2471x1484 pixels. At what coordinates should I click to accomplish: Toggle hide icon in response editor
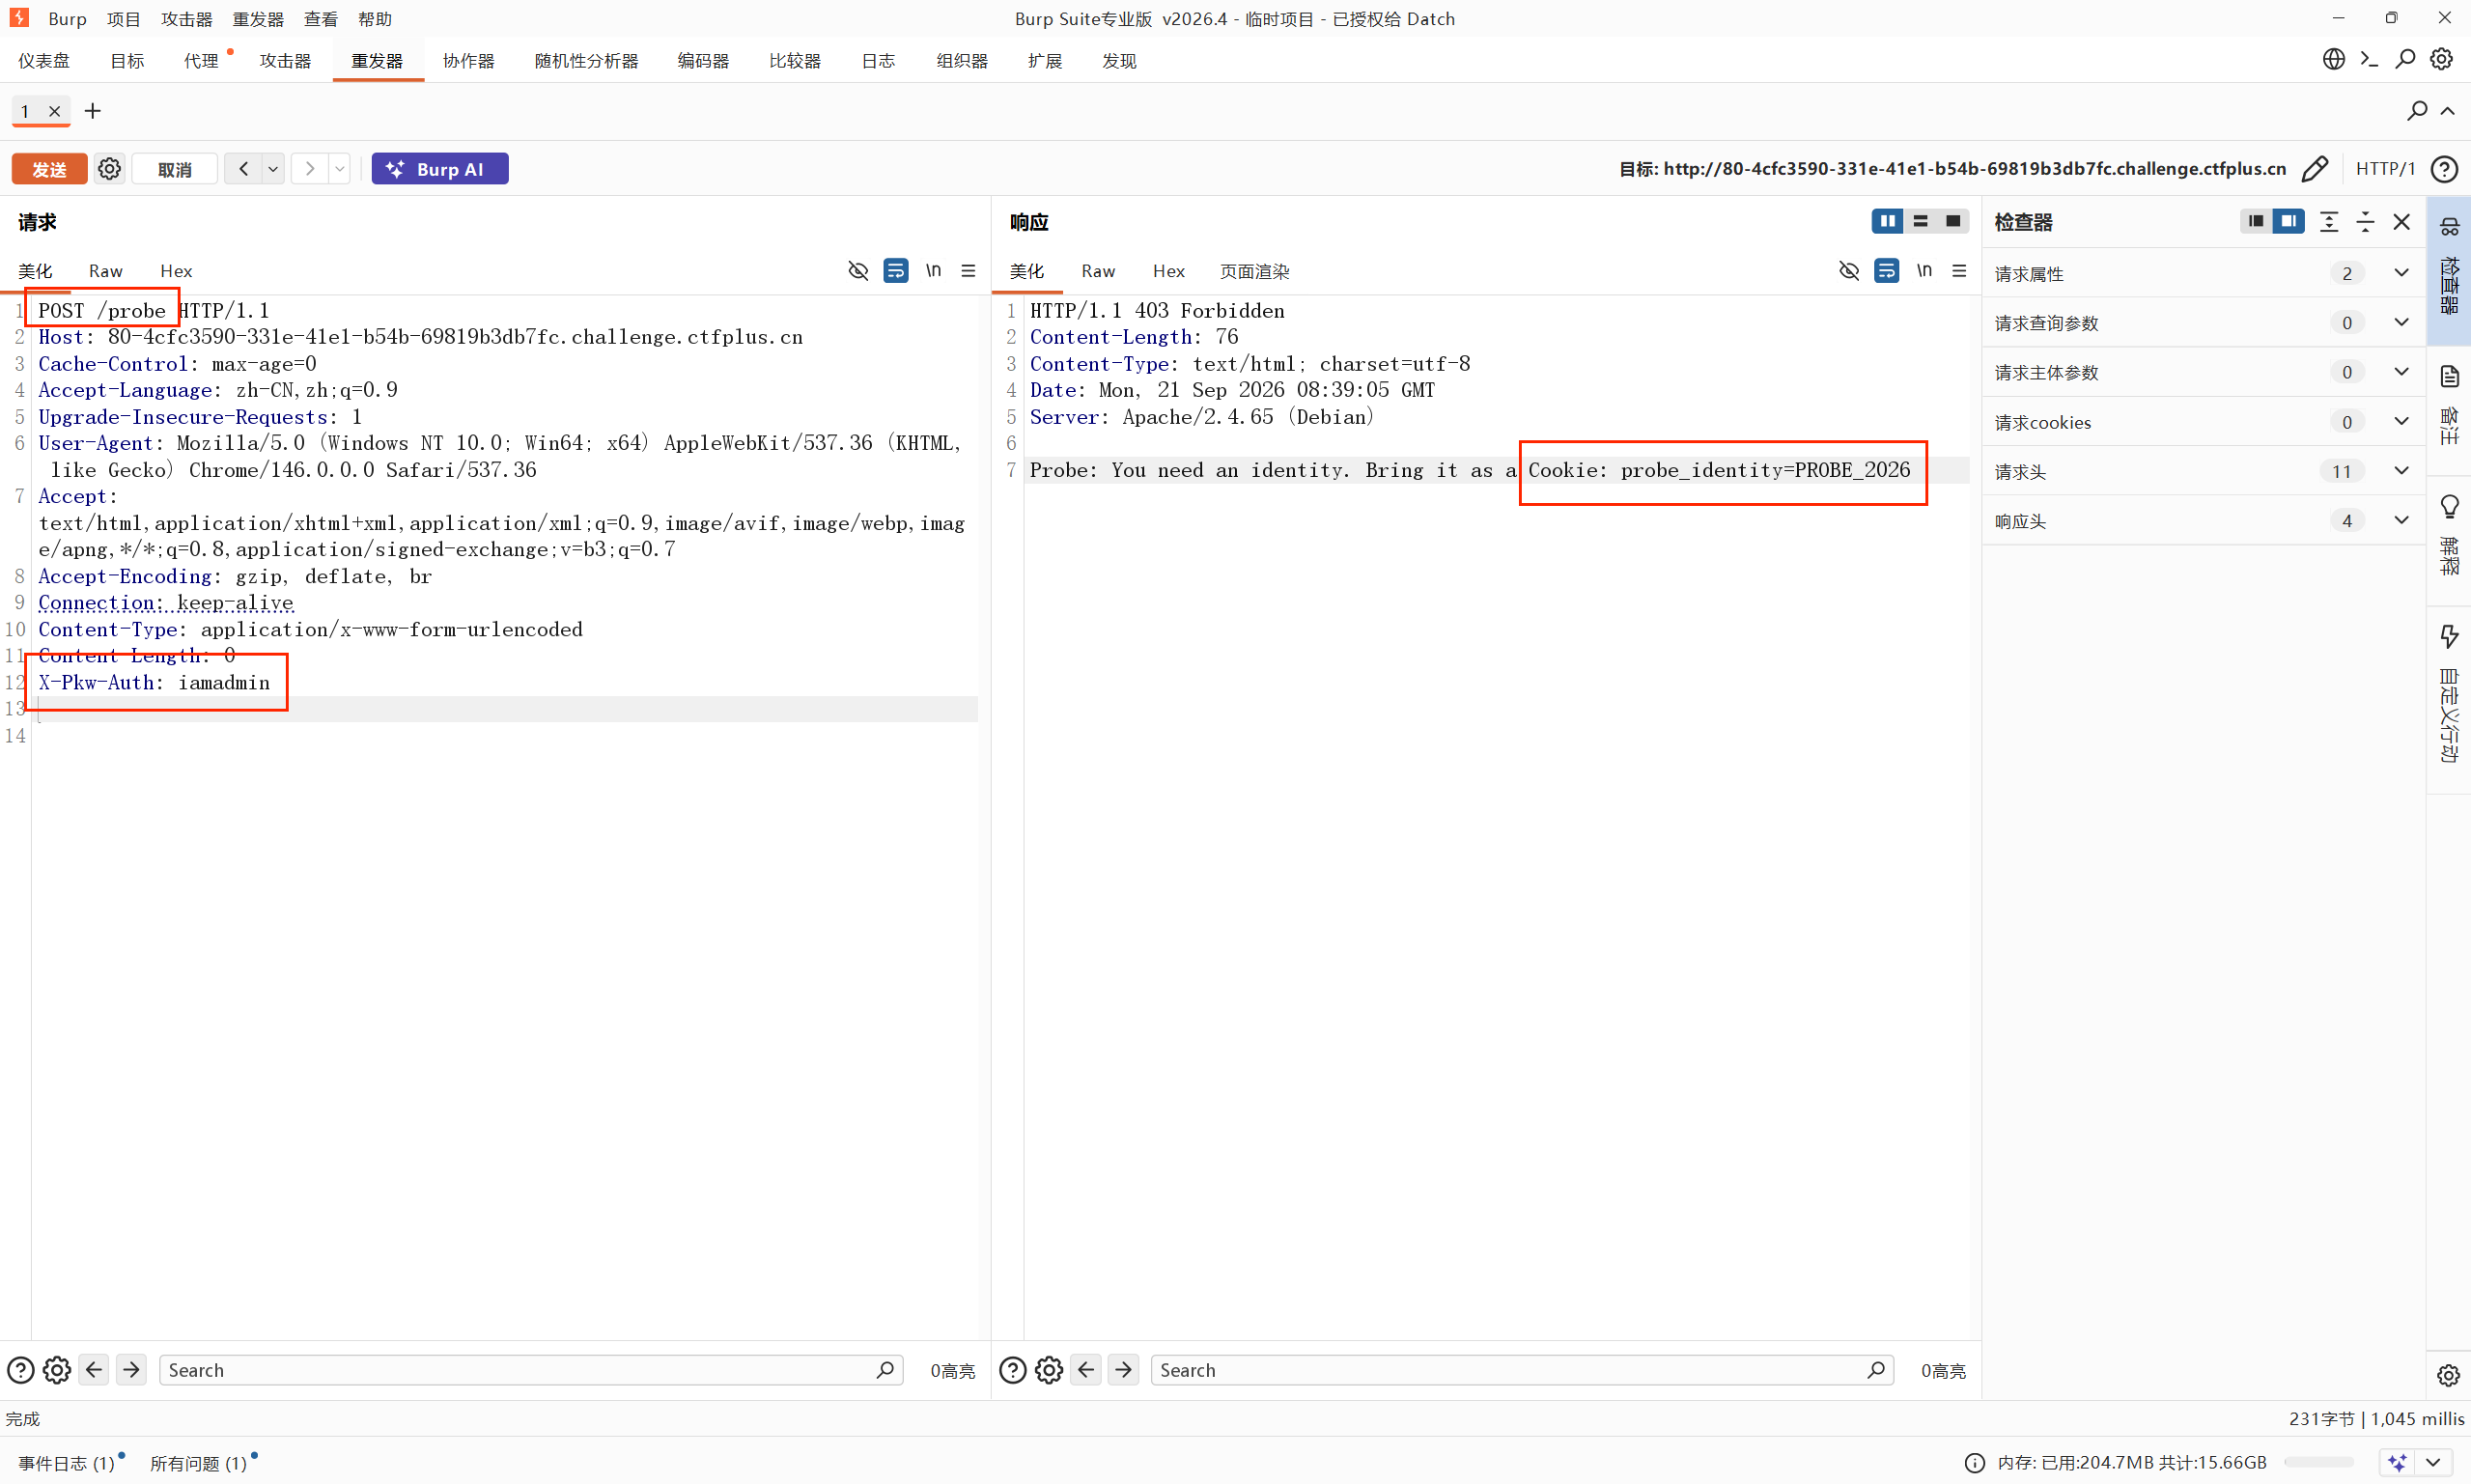coord(1849,271)
